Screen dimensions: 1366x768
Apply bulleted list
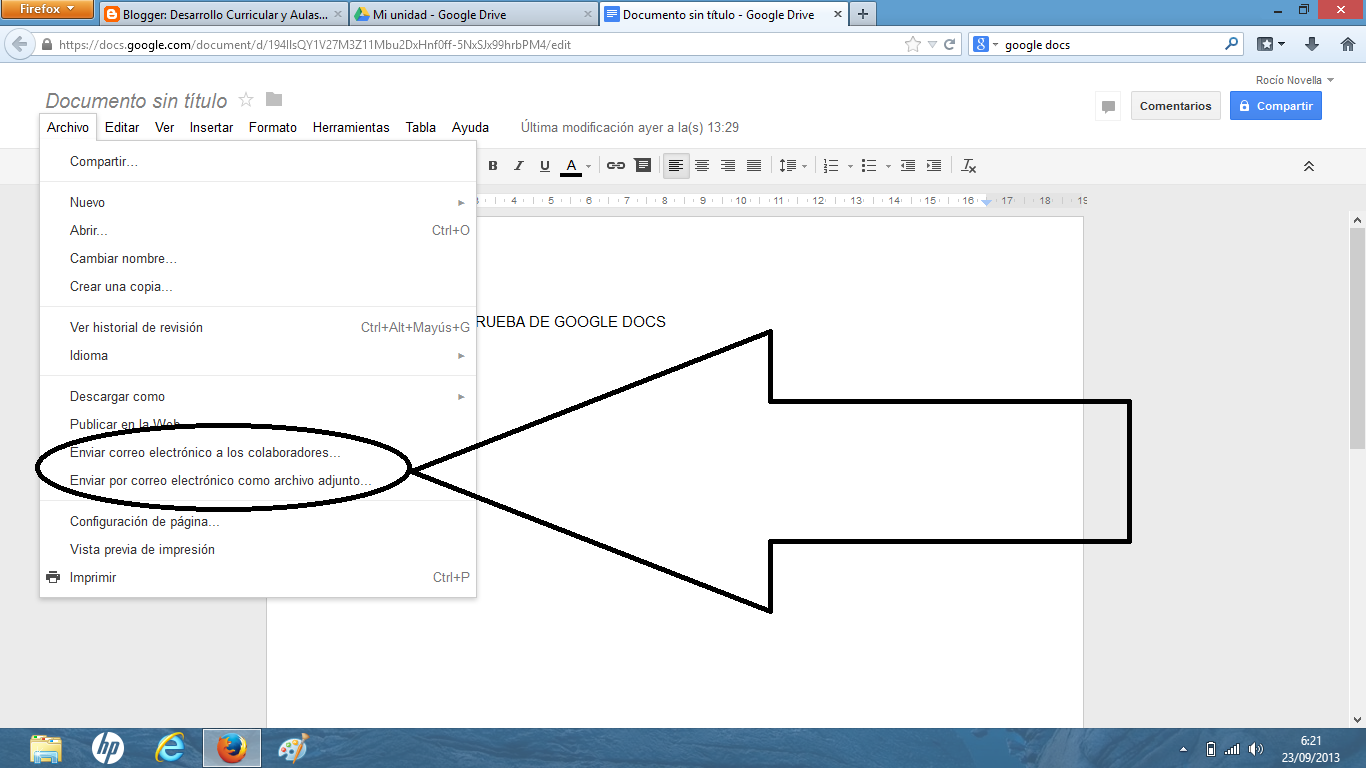coord(869,166)
